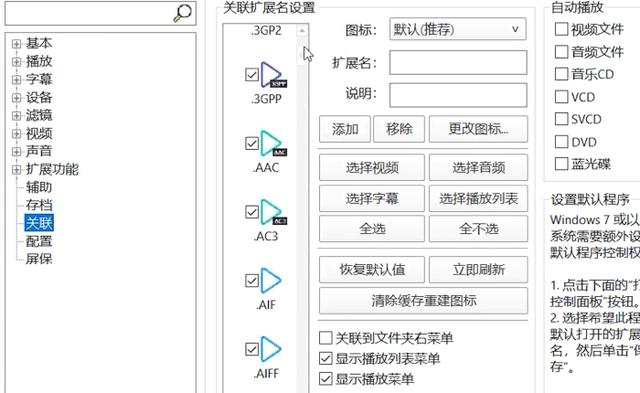Select 屏保 in the tree
Screen dimensions: 640x393
click(39, 259)
